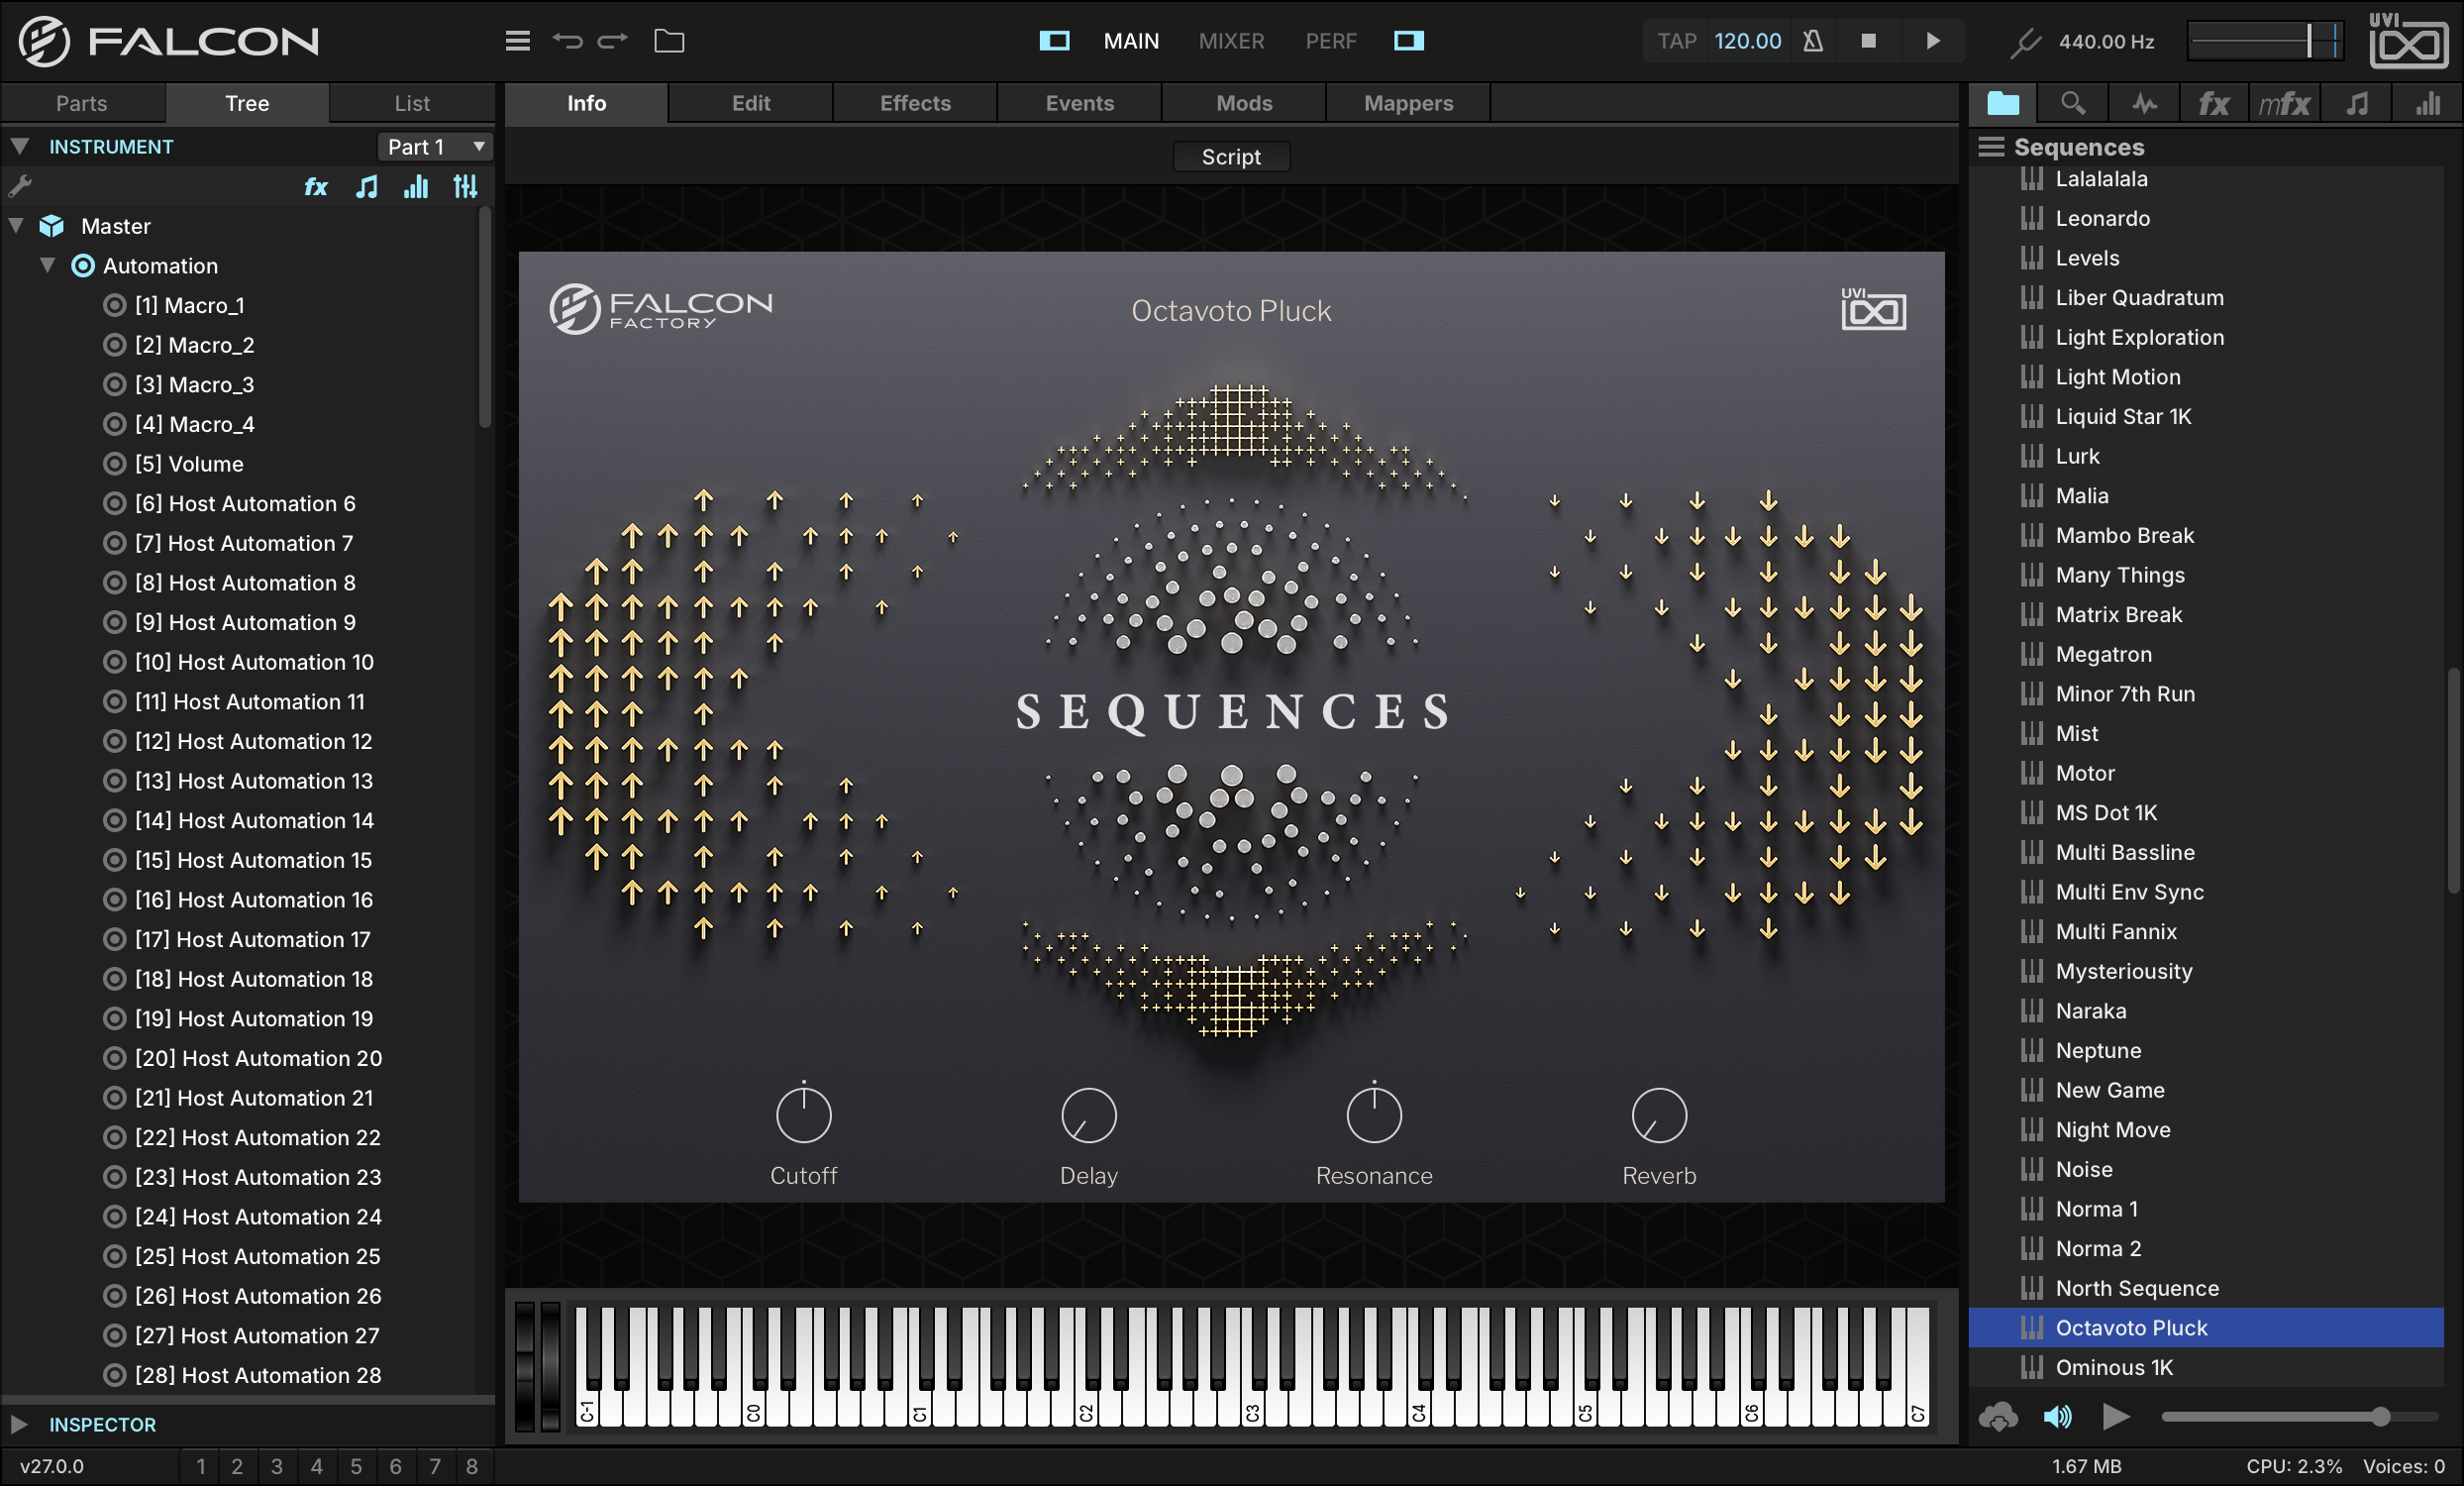
Task: Open the modulation bars browser tab
Action: [2428, 103]
